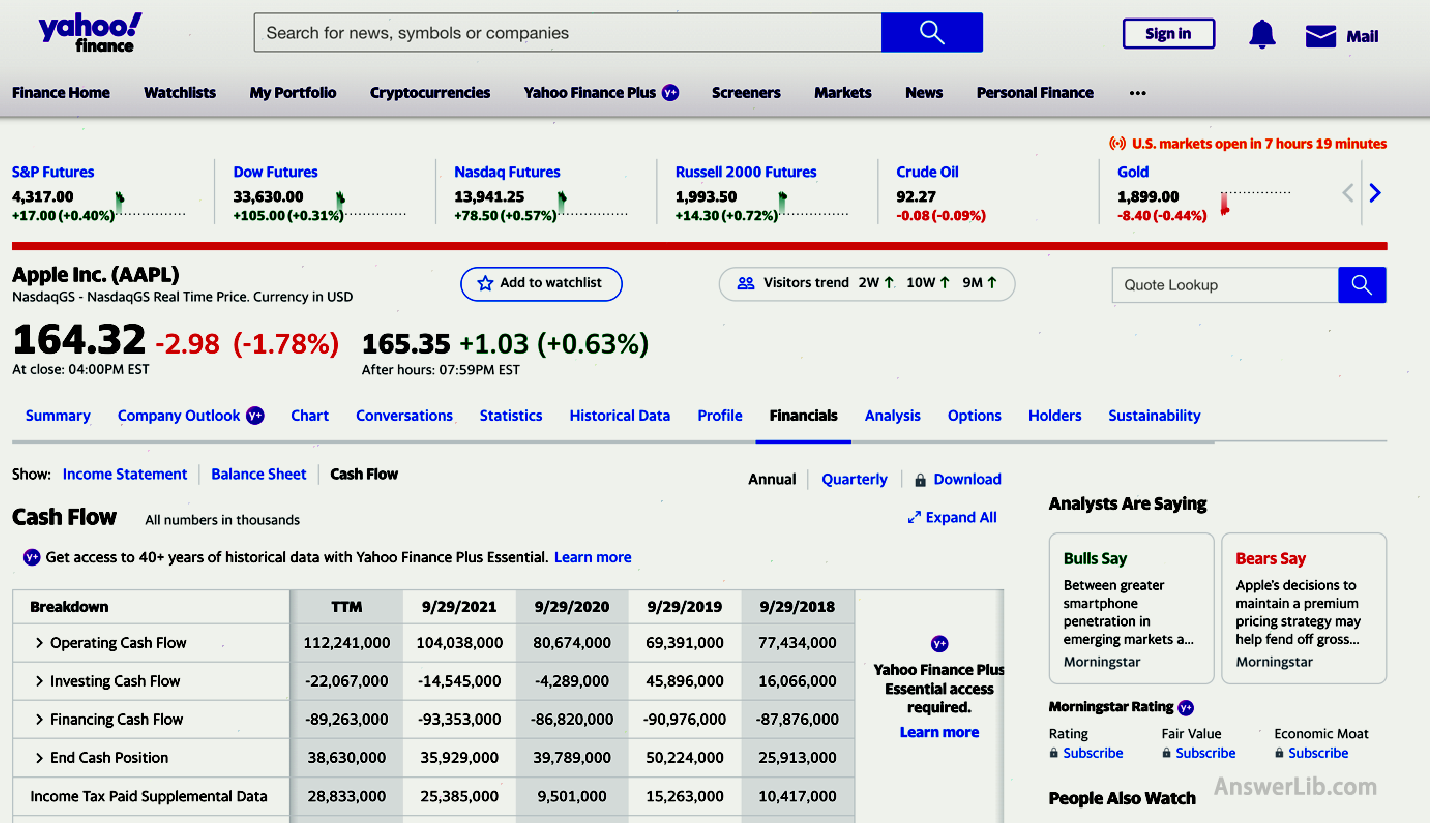Click the Yahoo Finance logo
The width and height of the screenshot is (1430, 823).
click(90, 33)
